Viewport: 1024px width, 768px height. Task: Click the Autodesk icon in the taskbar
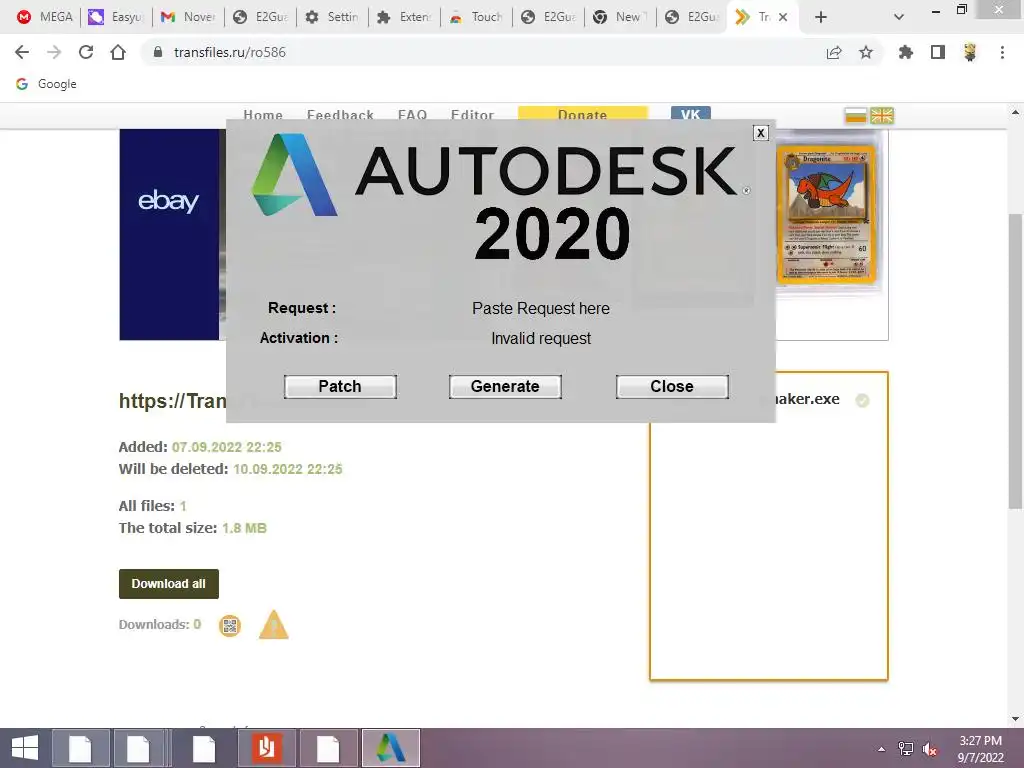pyautogui.click(x=391, y=748)
